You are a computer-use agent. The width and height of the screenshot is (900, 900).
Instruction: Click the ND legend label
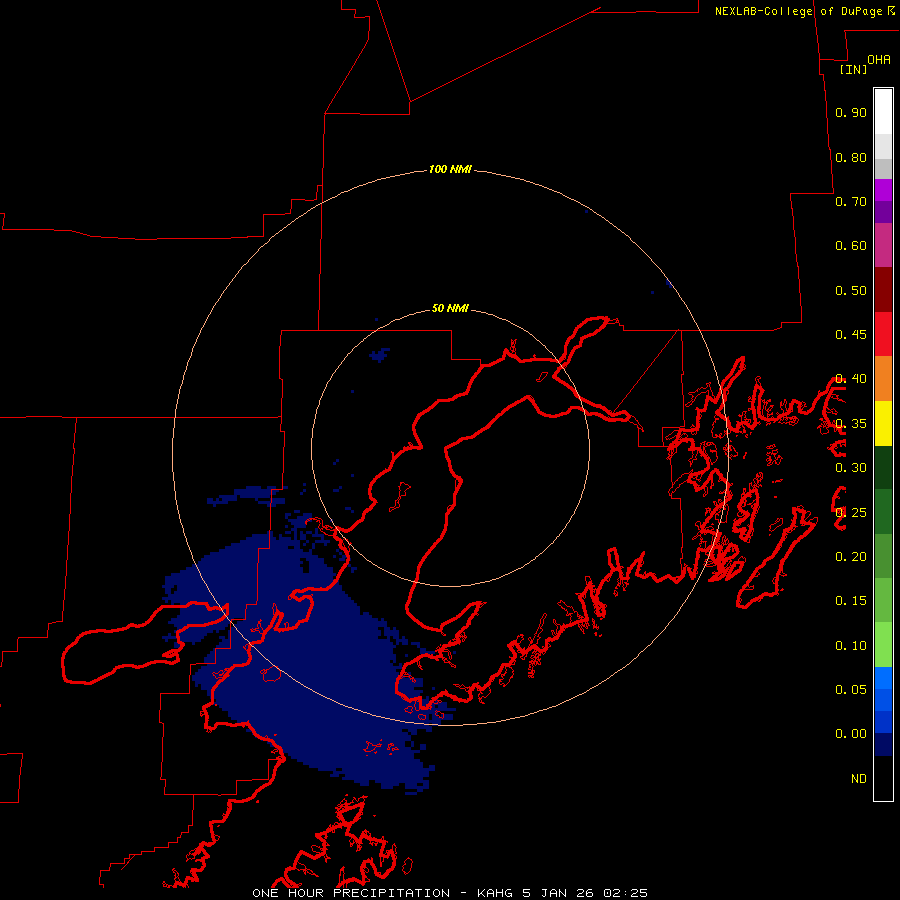coord(859,779)
